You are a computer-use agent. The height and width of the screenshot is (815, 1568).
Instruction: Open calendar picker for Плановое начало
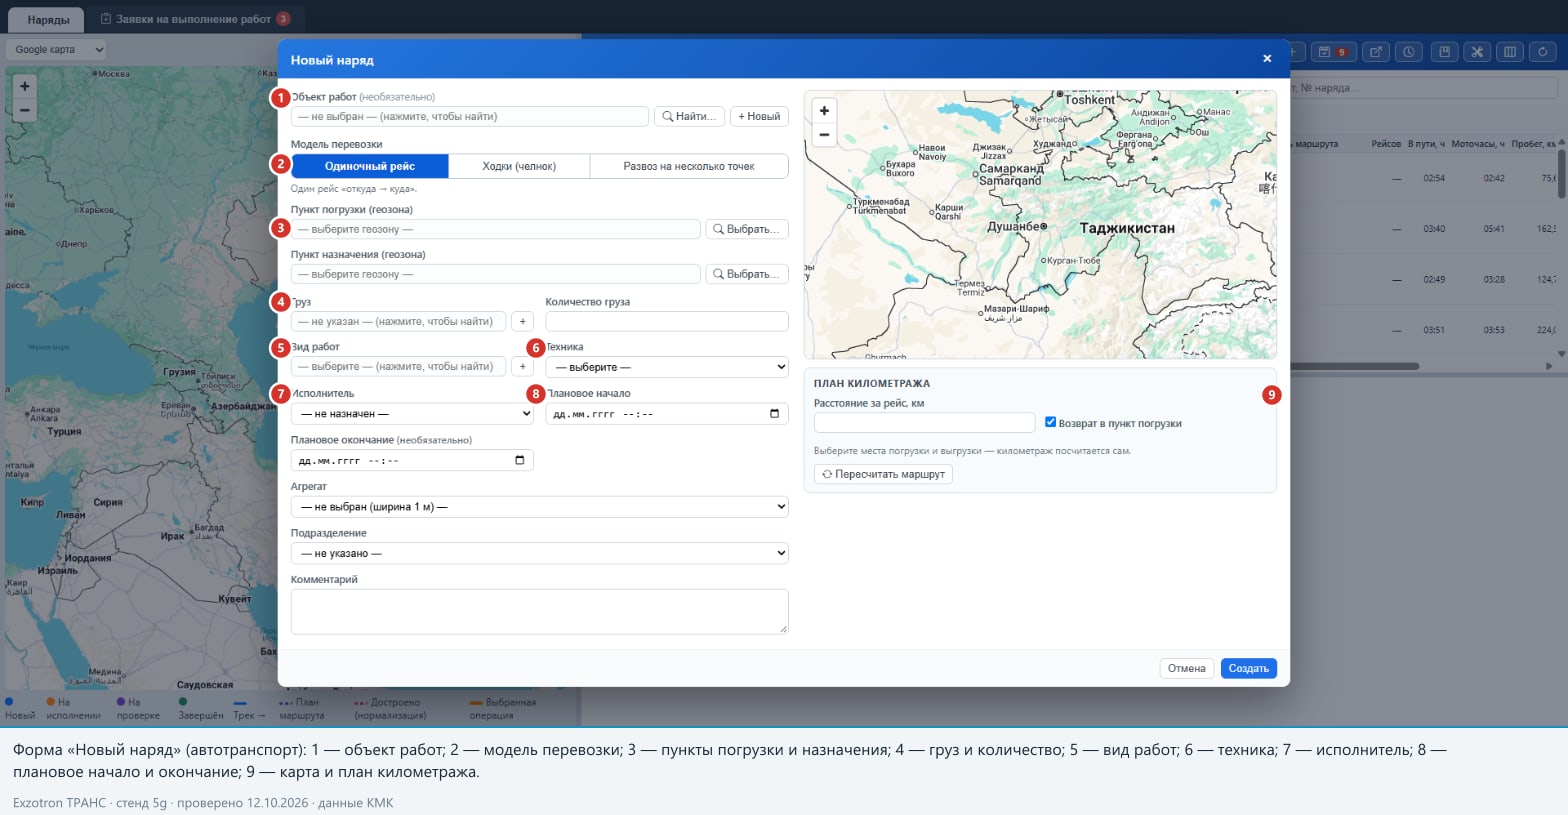(774, 414)
